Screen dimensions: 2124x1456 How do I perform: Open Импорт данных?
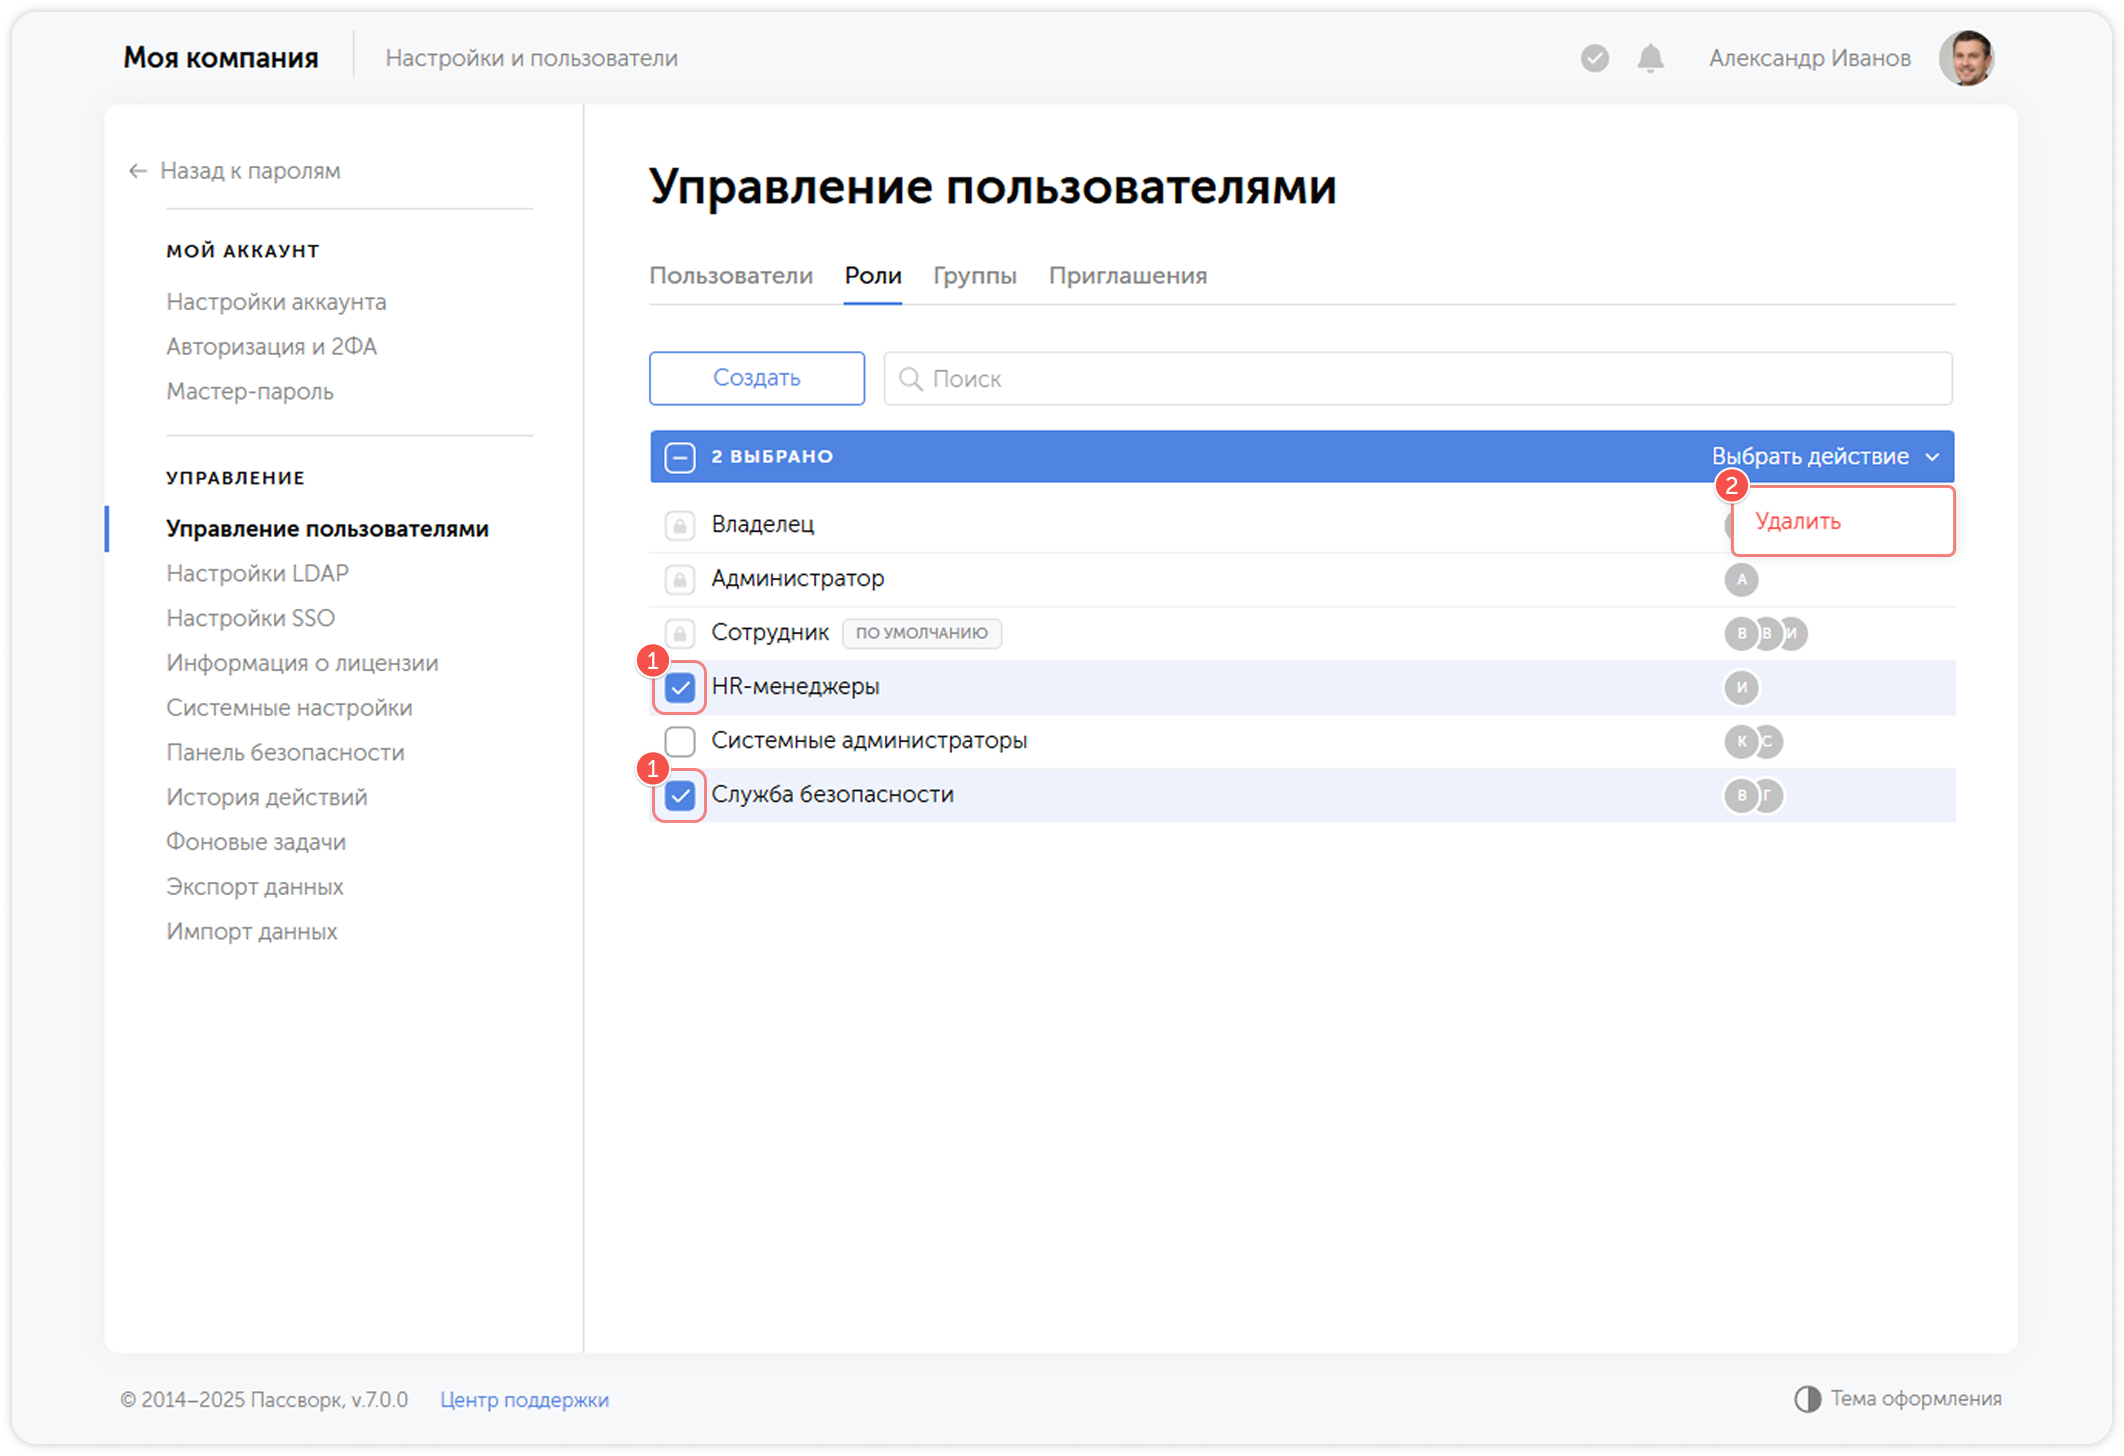pos(251,932)
